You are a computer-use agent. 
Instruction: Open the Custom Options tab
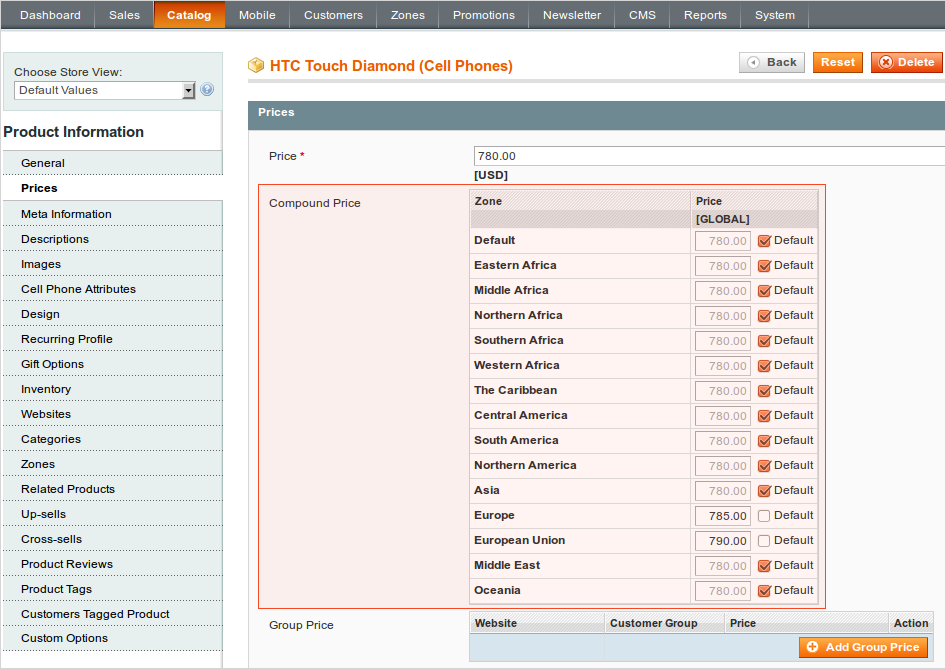[113, 638]
